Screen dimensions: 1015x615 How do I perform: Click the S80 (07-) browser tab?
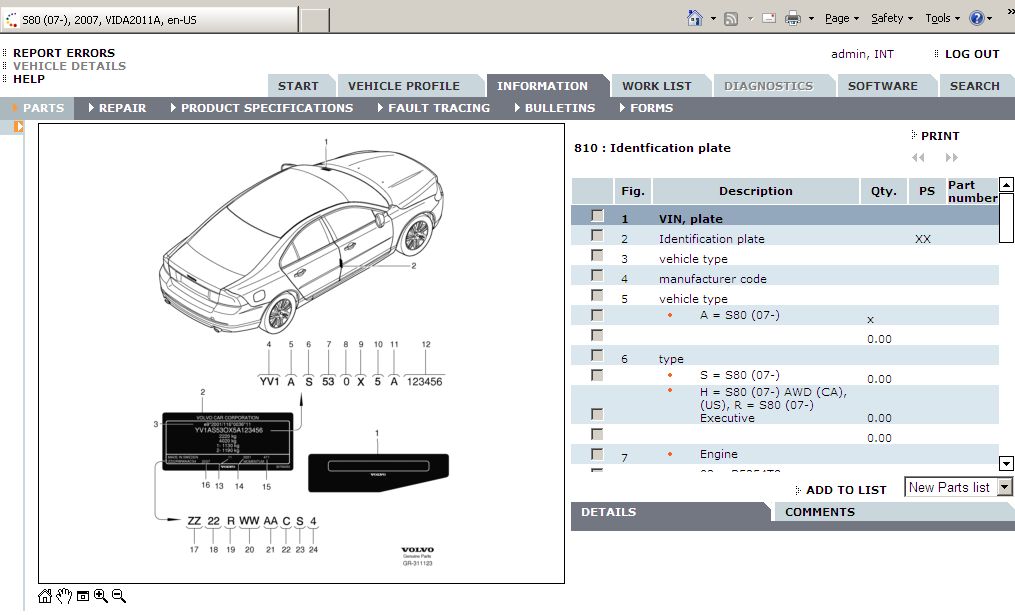pos(150,20)
